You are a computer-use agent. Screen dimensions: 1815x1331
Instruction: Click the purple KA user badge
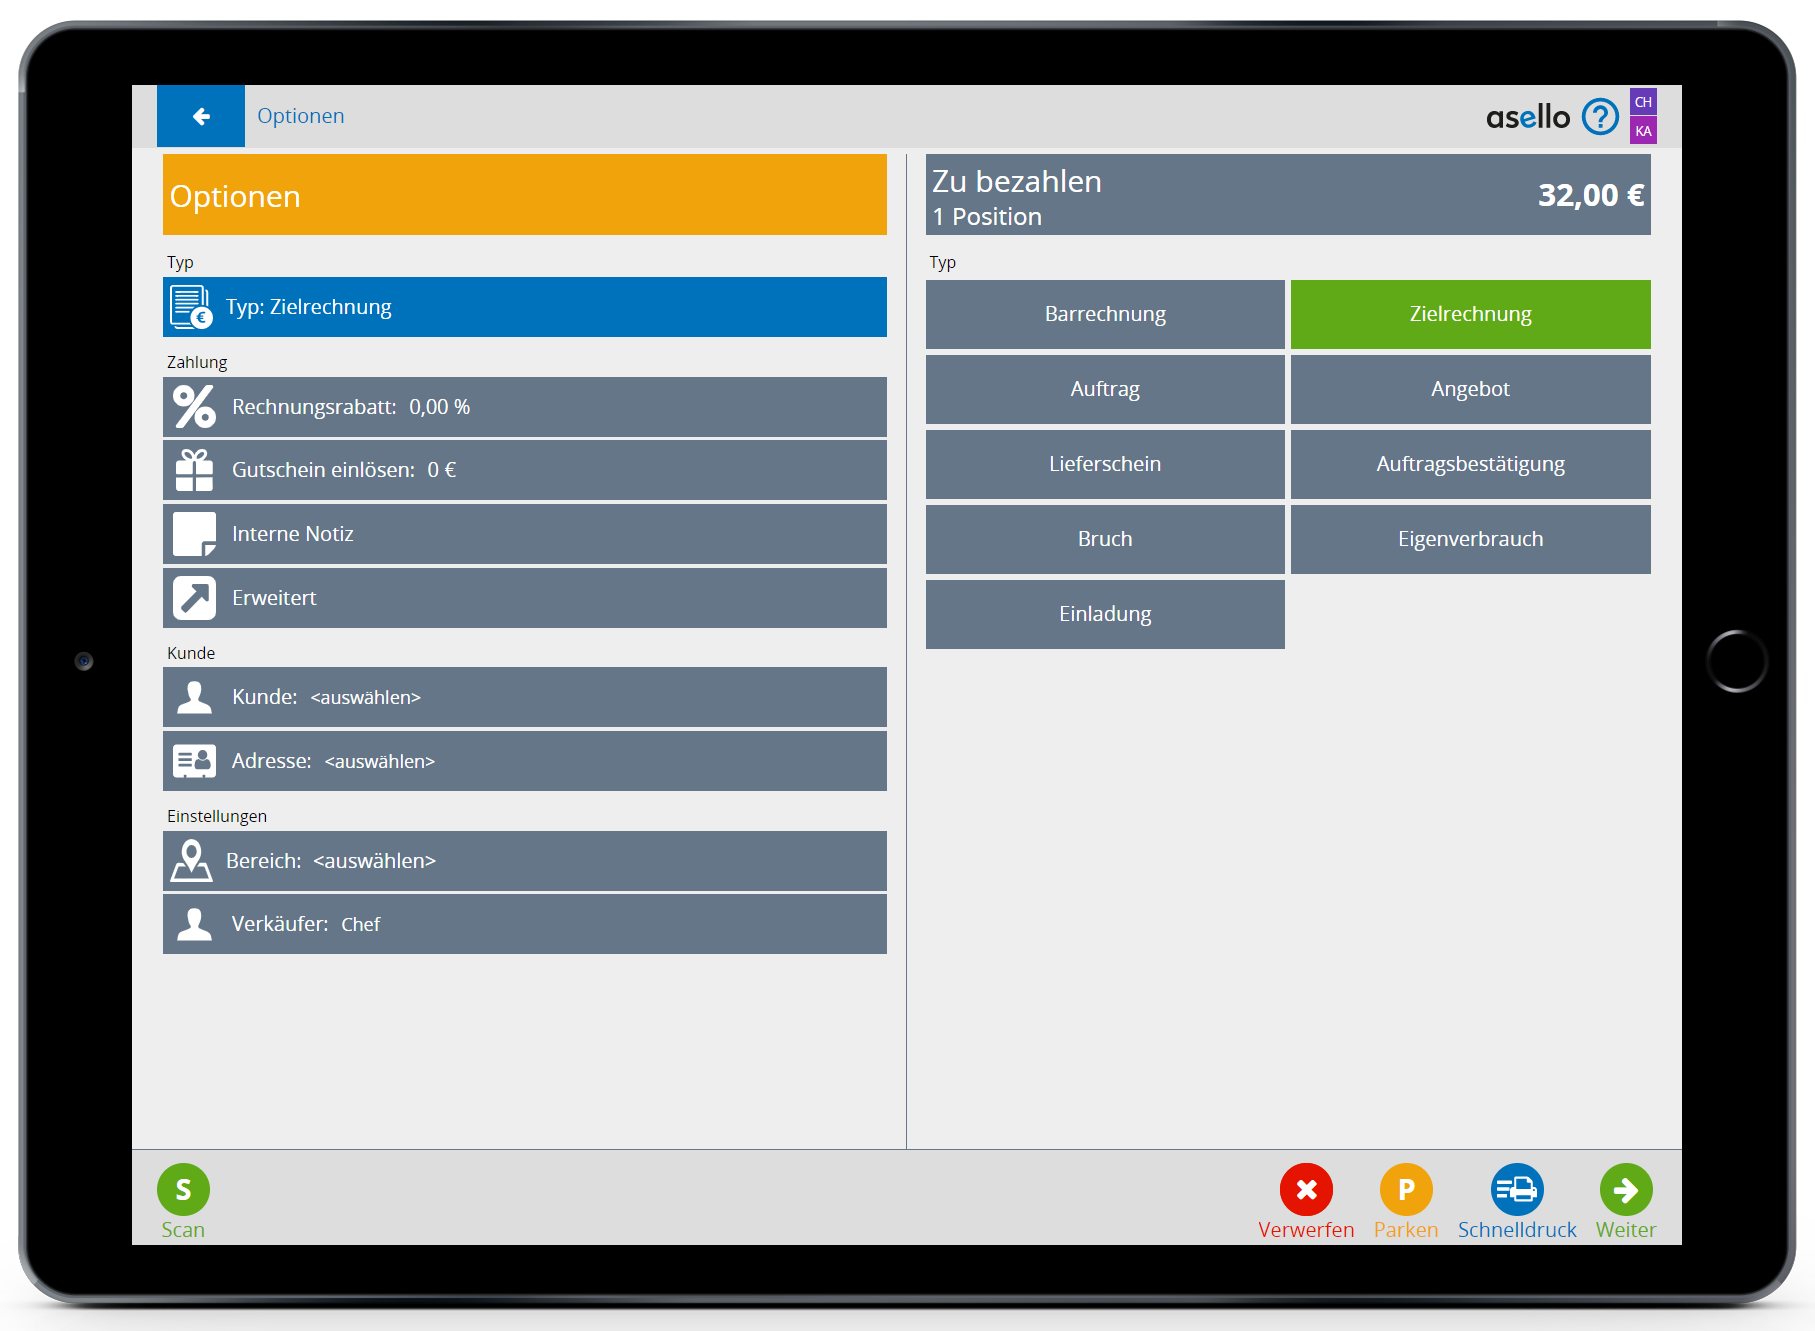point(1643,131)
